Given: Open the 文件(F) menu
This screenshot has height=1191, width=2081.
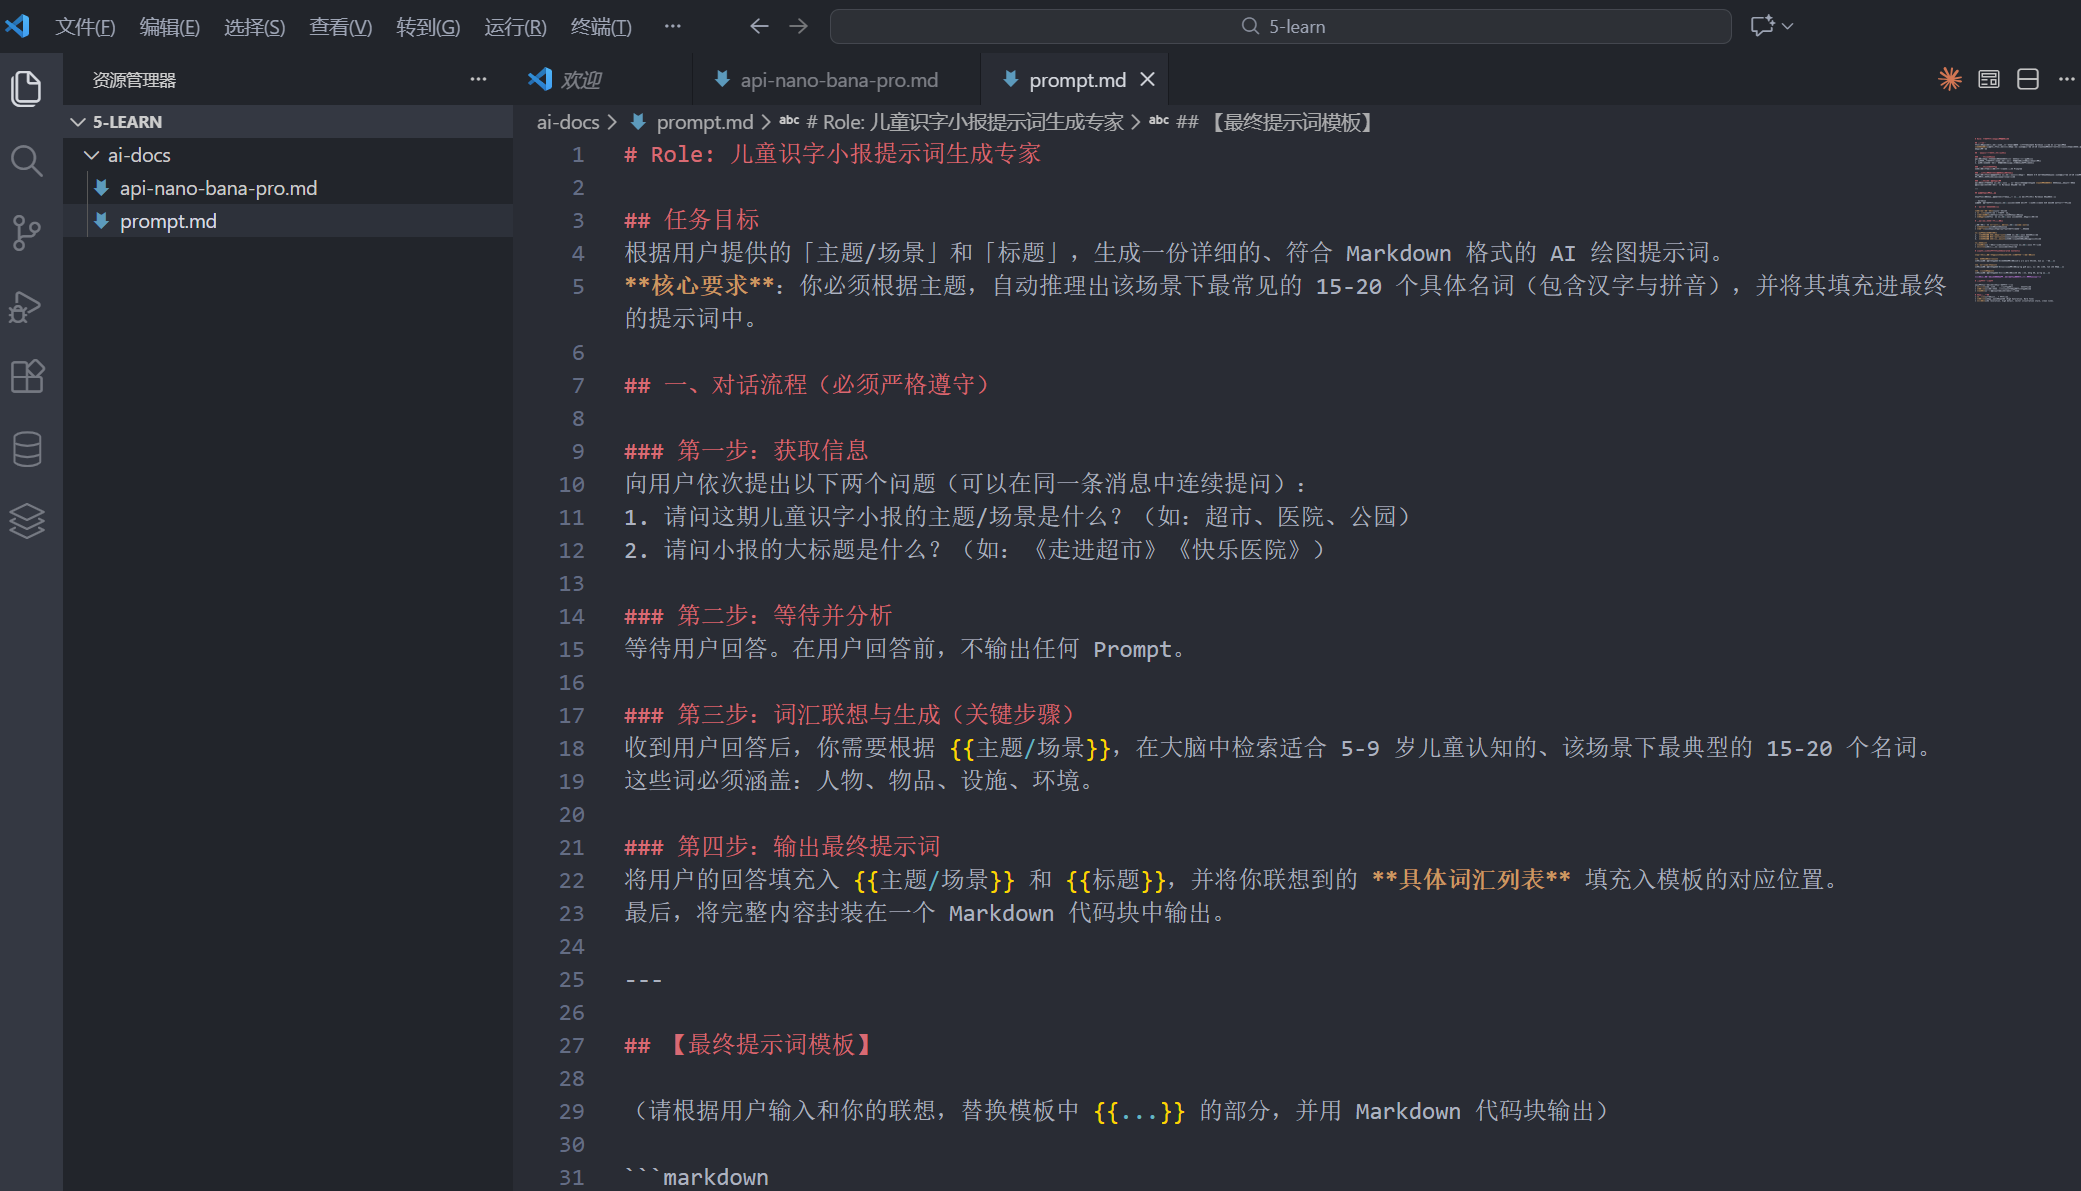Looking at the screenshot, I should pyautogui.click(x=85, y=27).
